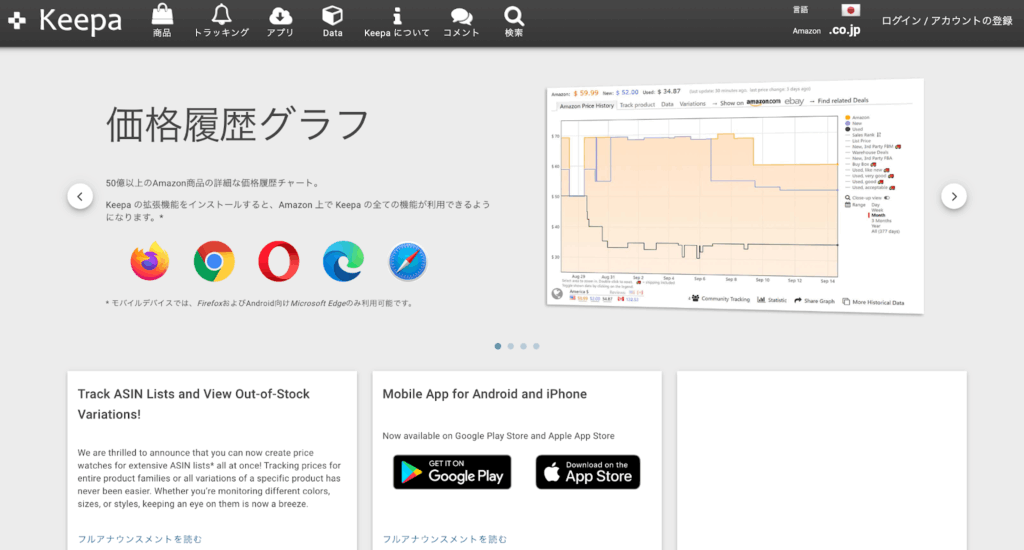The height and width of the screenshot is (550, 1024).
Task: Click Track ASIN Lists announcement heading
Action: (x=193, y=404)
